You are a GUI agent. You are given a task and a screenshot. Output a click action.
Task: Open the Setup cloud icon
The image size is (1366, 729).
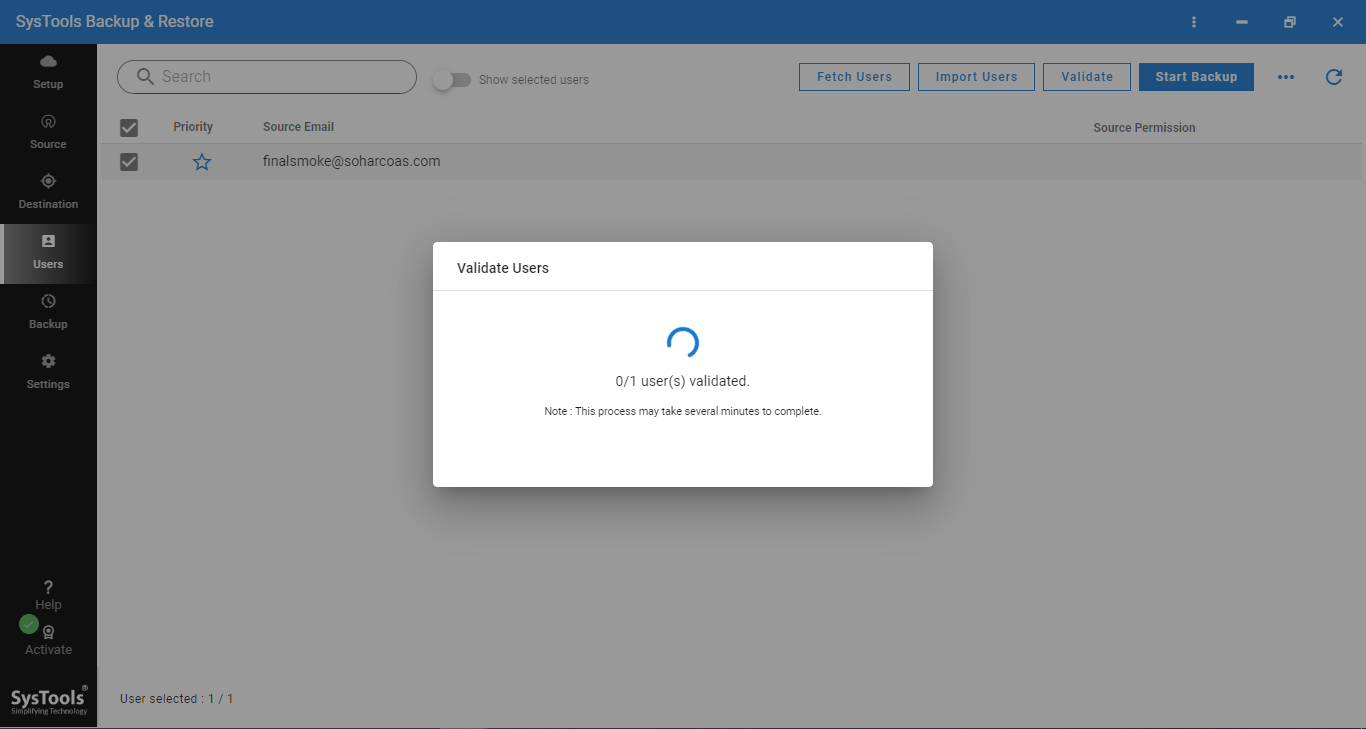pos(48,63)
